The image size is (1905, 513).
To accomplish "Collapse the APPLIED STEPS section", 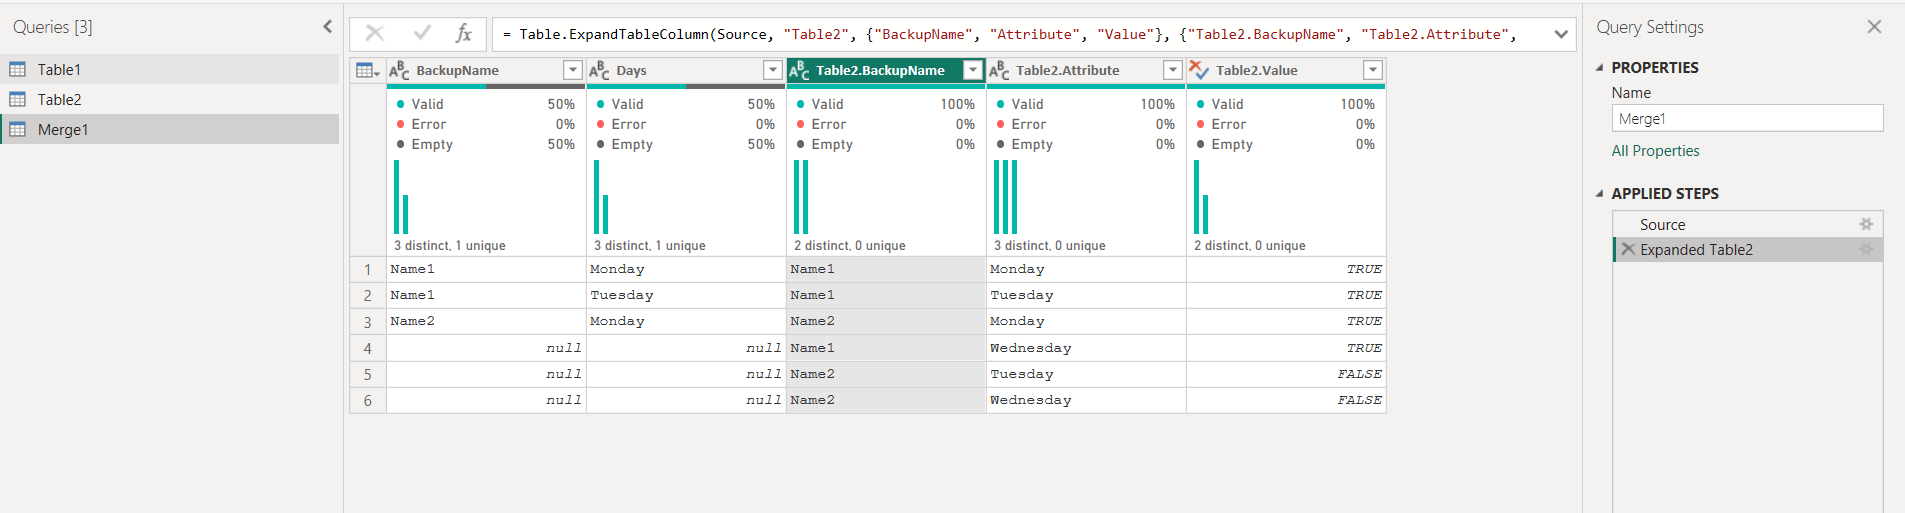I will point(1599,193).
